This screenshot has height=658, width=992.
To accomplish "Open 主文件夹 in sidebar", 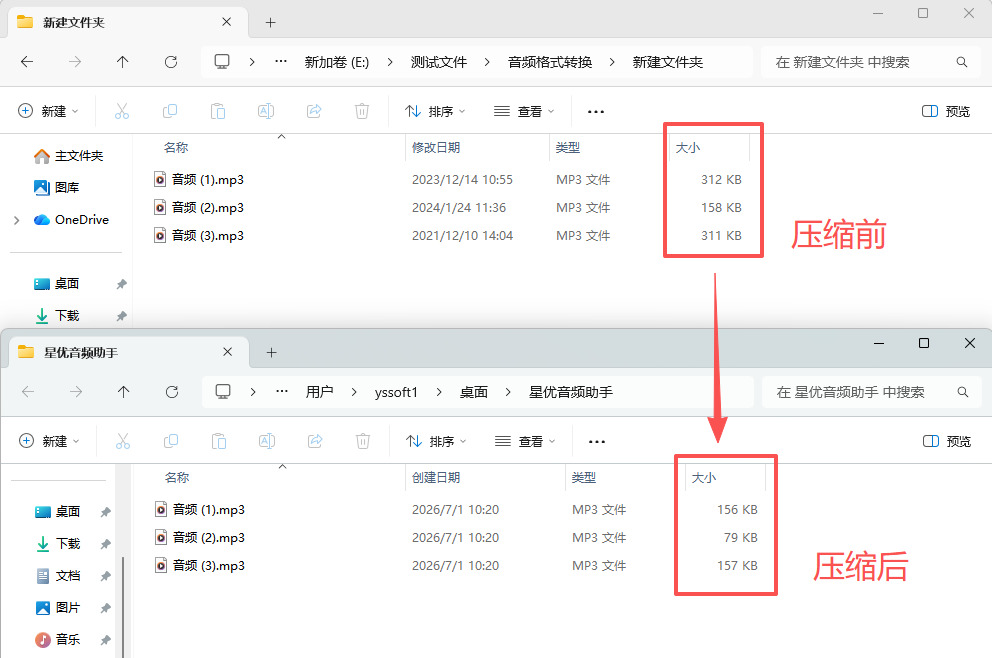I will coord(68,156).
